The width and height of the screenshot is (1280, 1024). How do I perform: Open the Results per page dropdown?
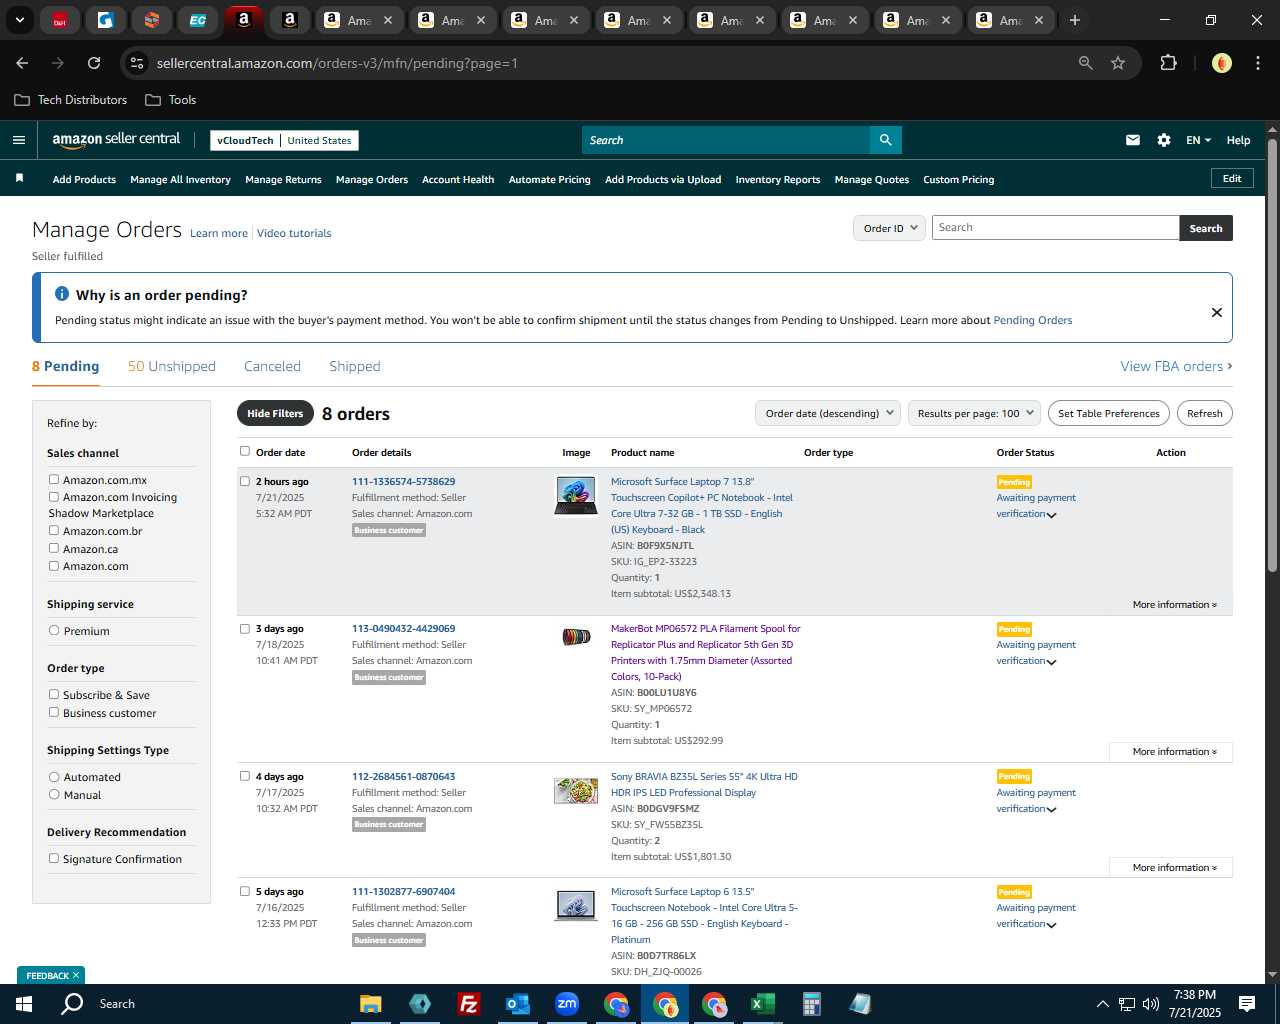pos(974,413)
